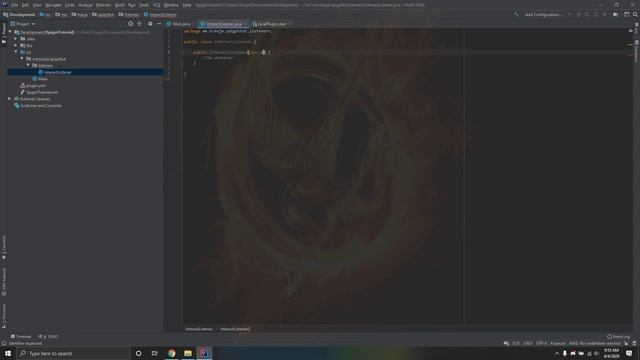
Task: Open Cortana from taskbar
Action: 138,353
